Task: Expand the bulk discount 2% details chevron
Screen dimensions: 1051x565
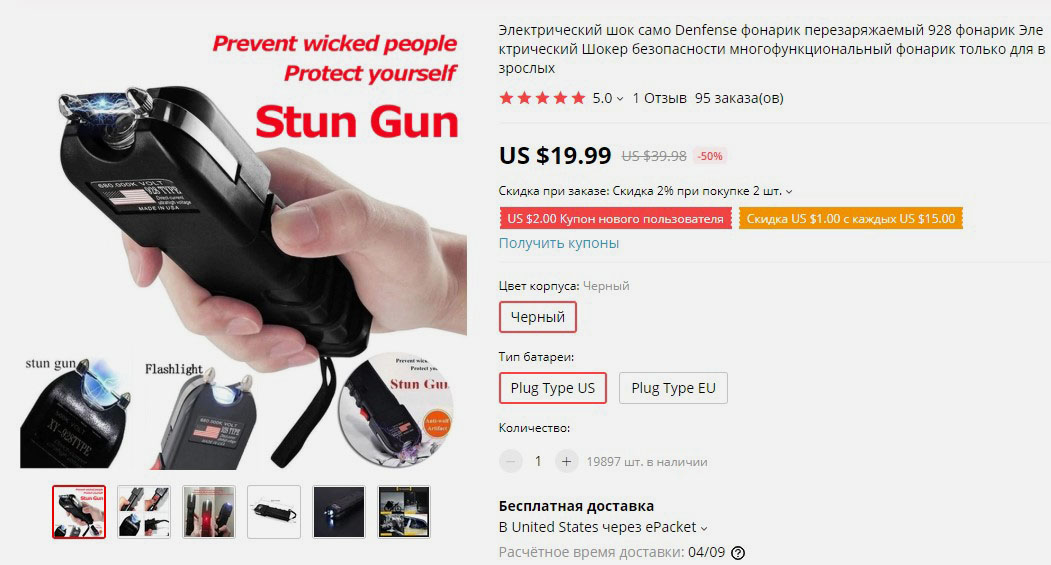Action: tap(789, 192)
